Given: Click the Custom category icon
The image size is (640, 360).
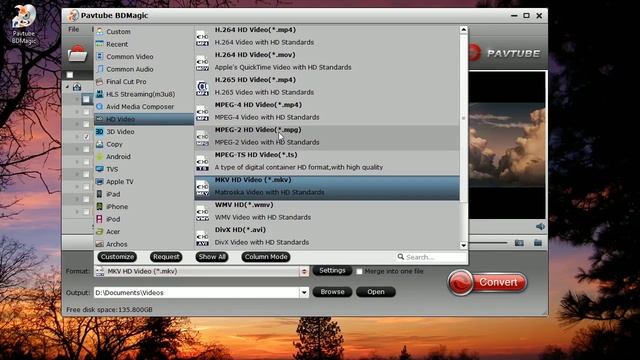Looking at the screenshot, I should (x=100, y=31).
